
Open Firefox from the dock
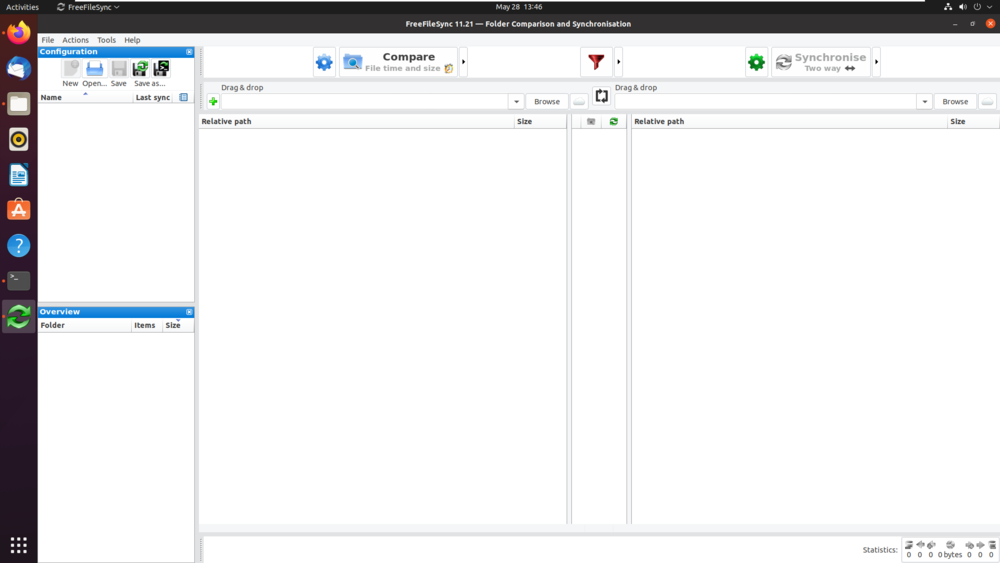pos(18,33)
